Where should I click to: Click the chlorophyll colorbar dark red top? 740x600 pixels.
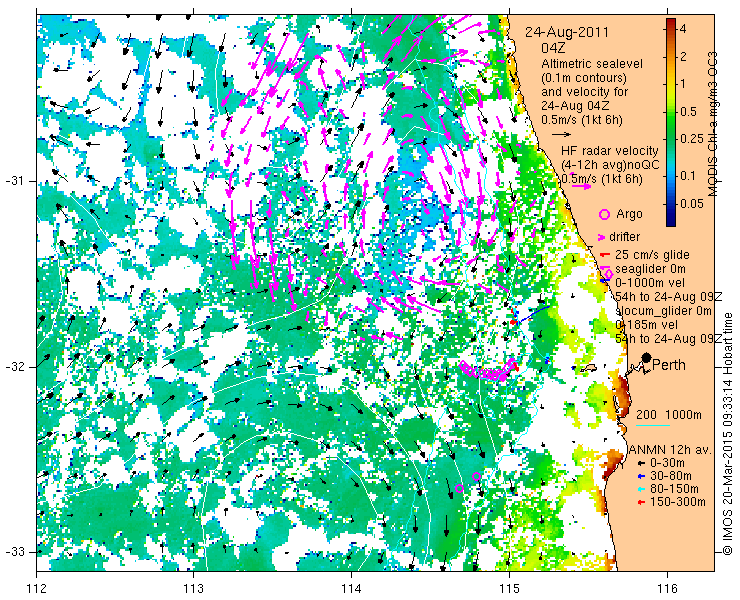[x=671, y=24]
